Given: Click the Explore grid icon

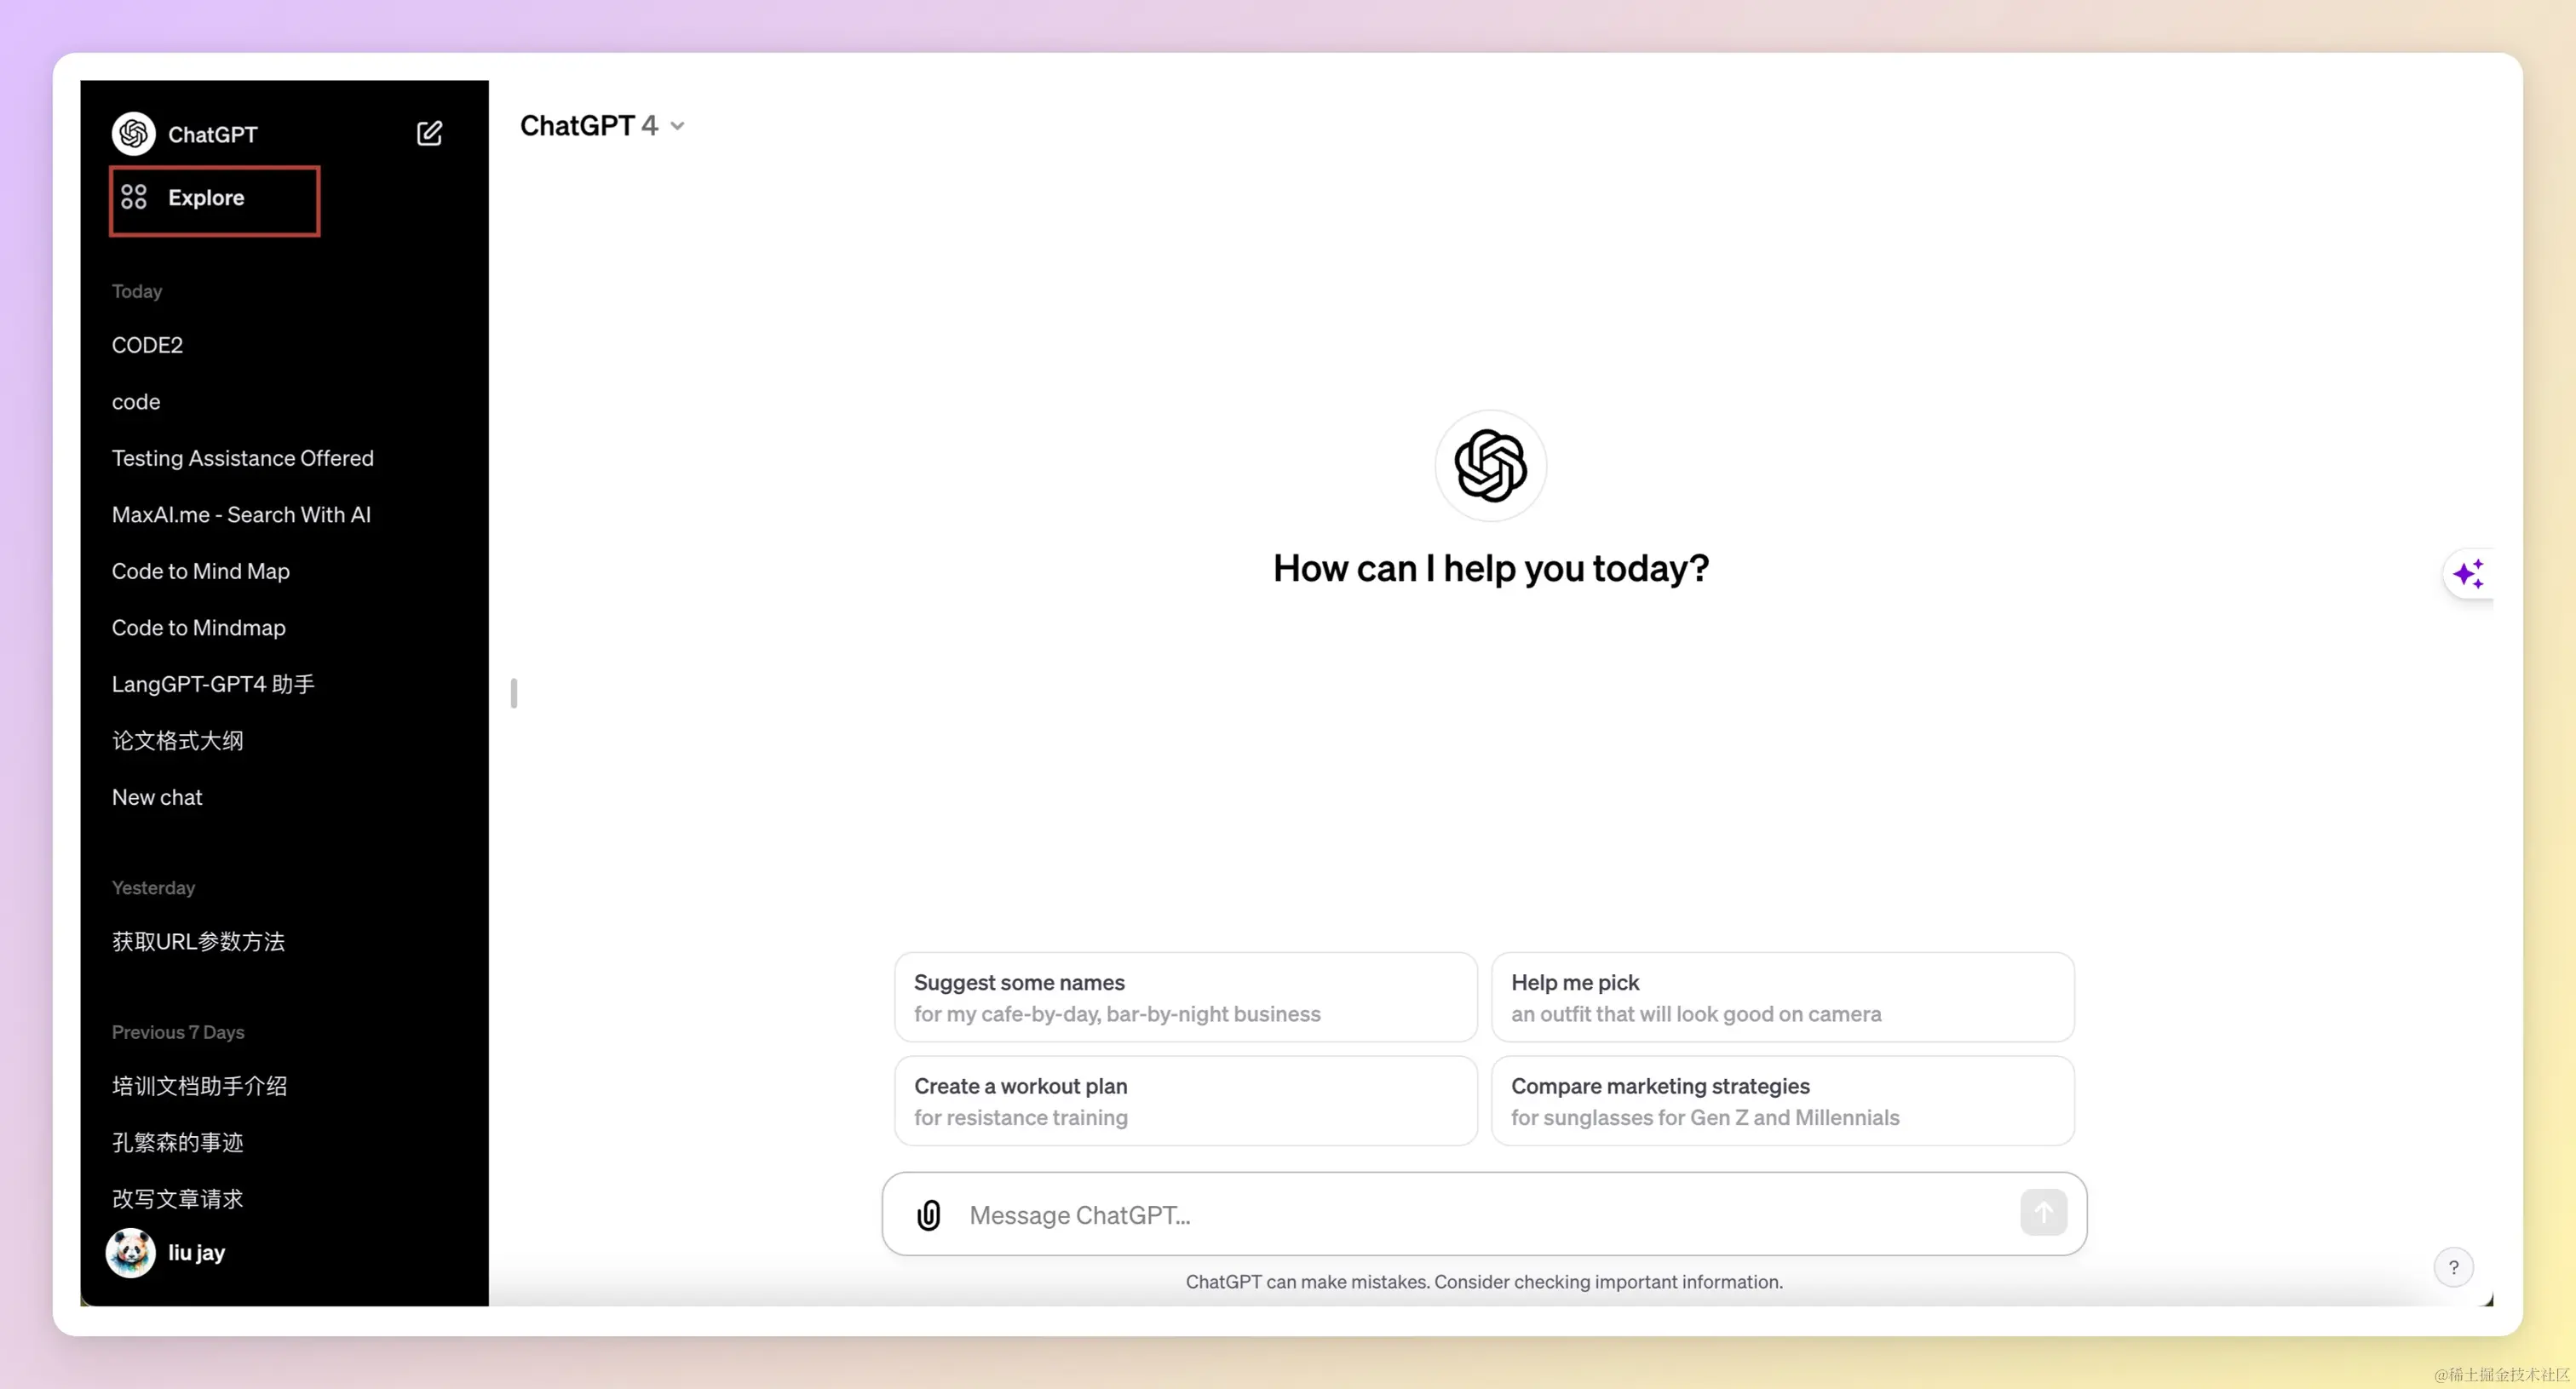Looking at the screenshot, I should [x=134, y=197].
